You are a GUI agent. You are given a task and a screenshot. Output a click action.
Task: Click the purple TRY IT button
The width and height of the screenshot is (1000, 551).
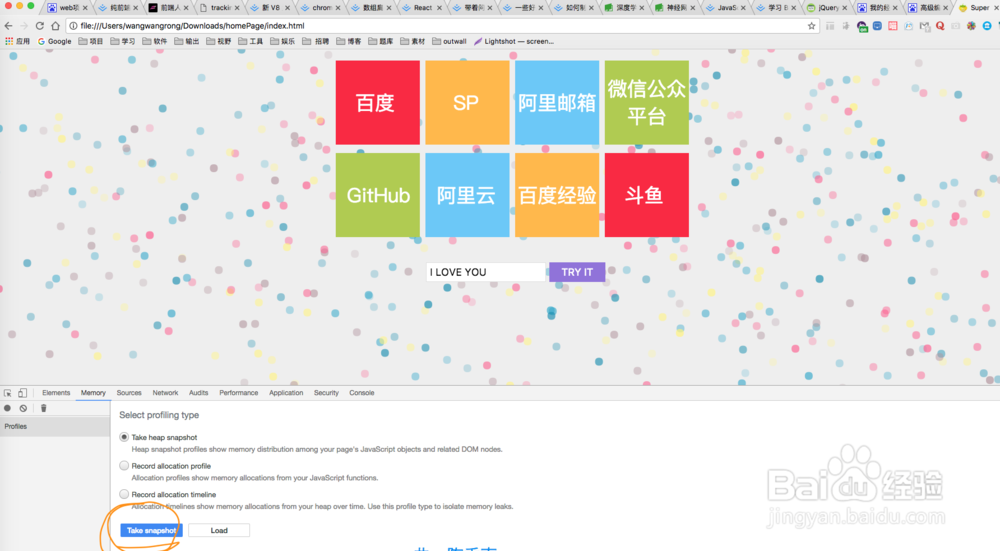click(x=577, y=272)
